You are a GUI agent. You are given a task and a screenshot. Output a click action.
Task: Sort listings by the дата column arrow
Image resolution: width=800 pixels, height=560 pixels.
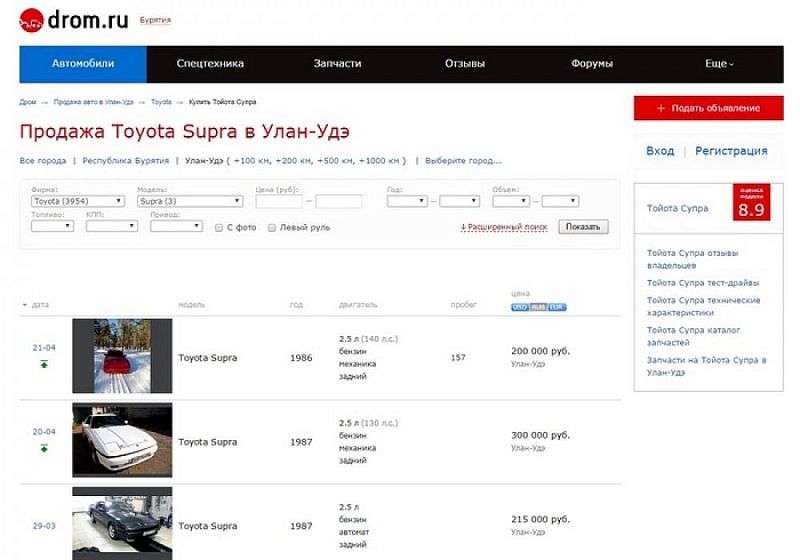[24, 305]
